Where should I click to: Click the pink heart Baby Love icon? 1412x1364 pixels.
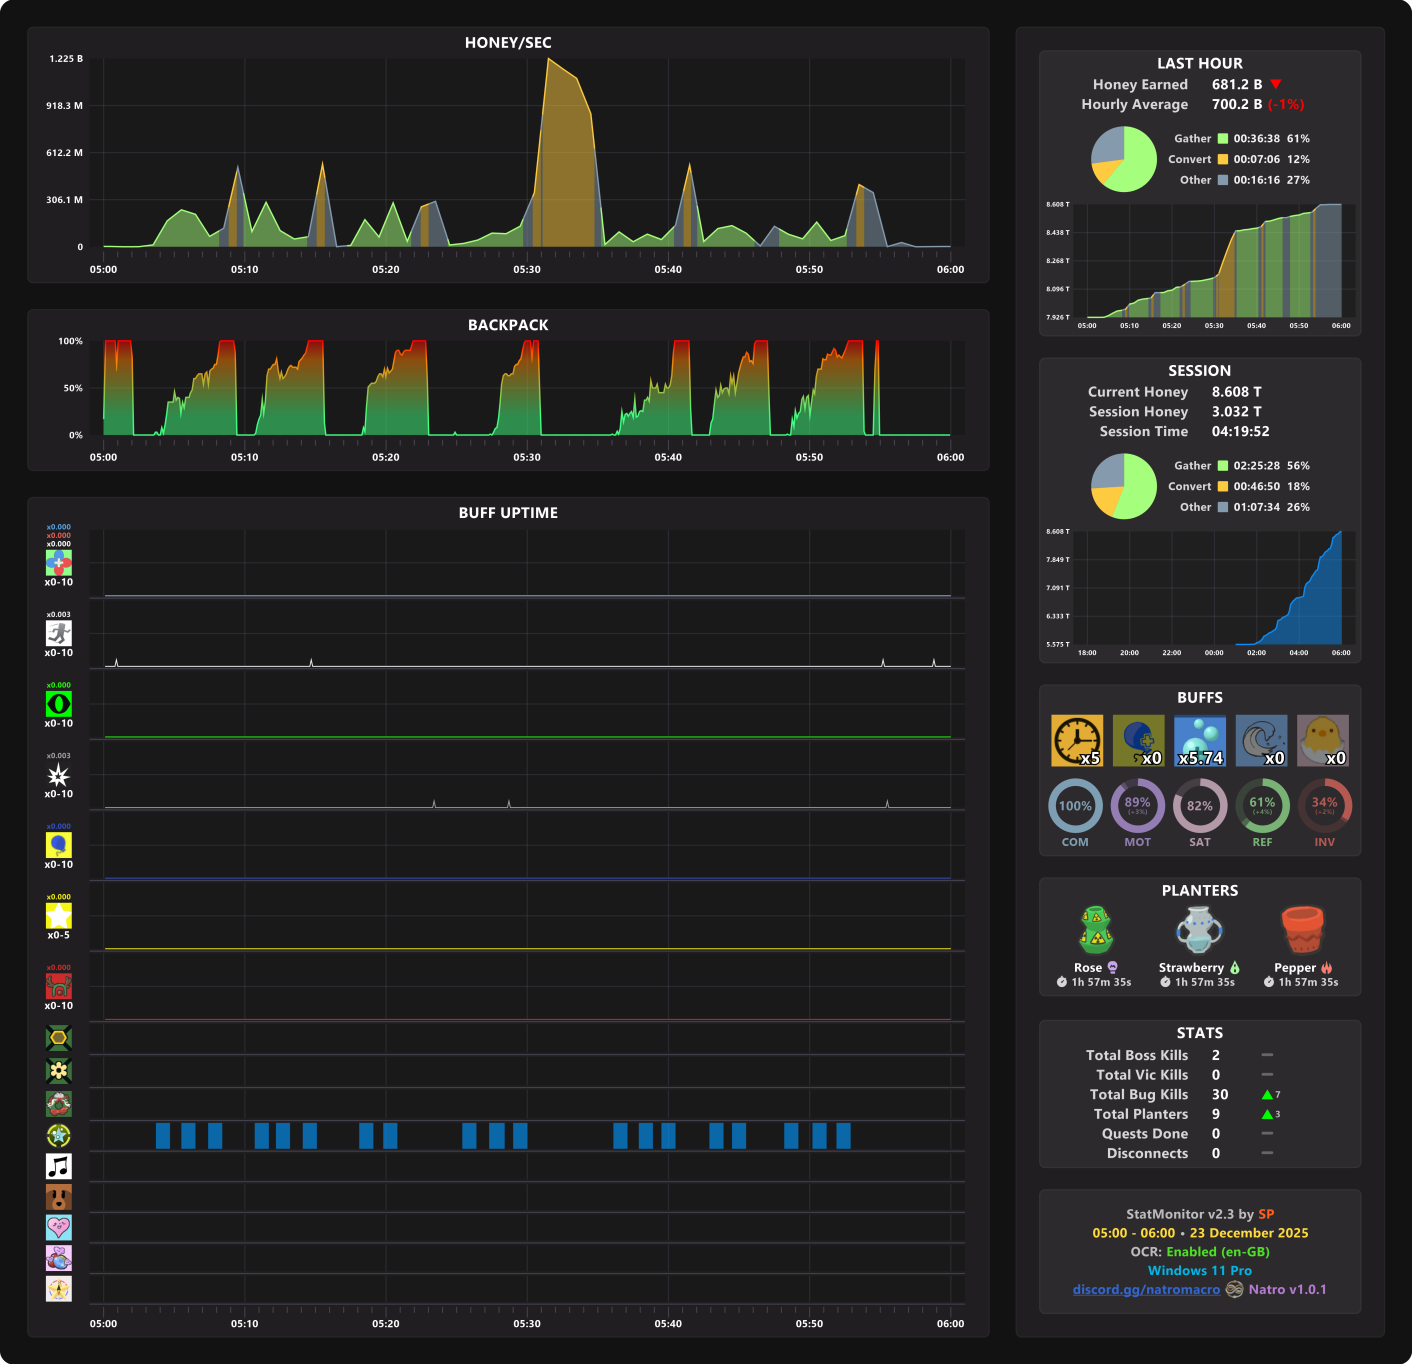[x=59, y=1227]
